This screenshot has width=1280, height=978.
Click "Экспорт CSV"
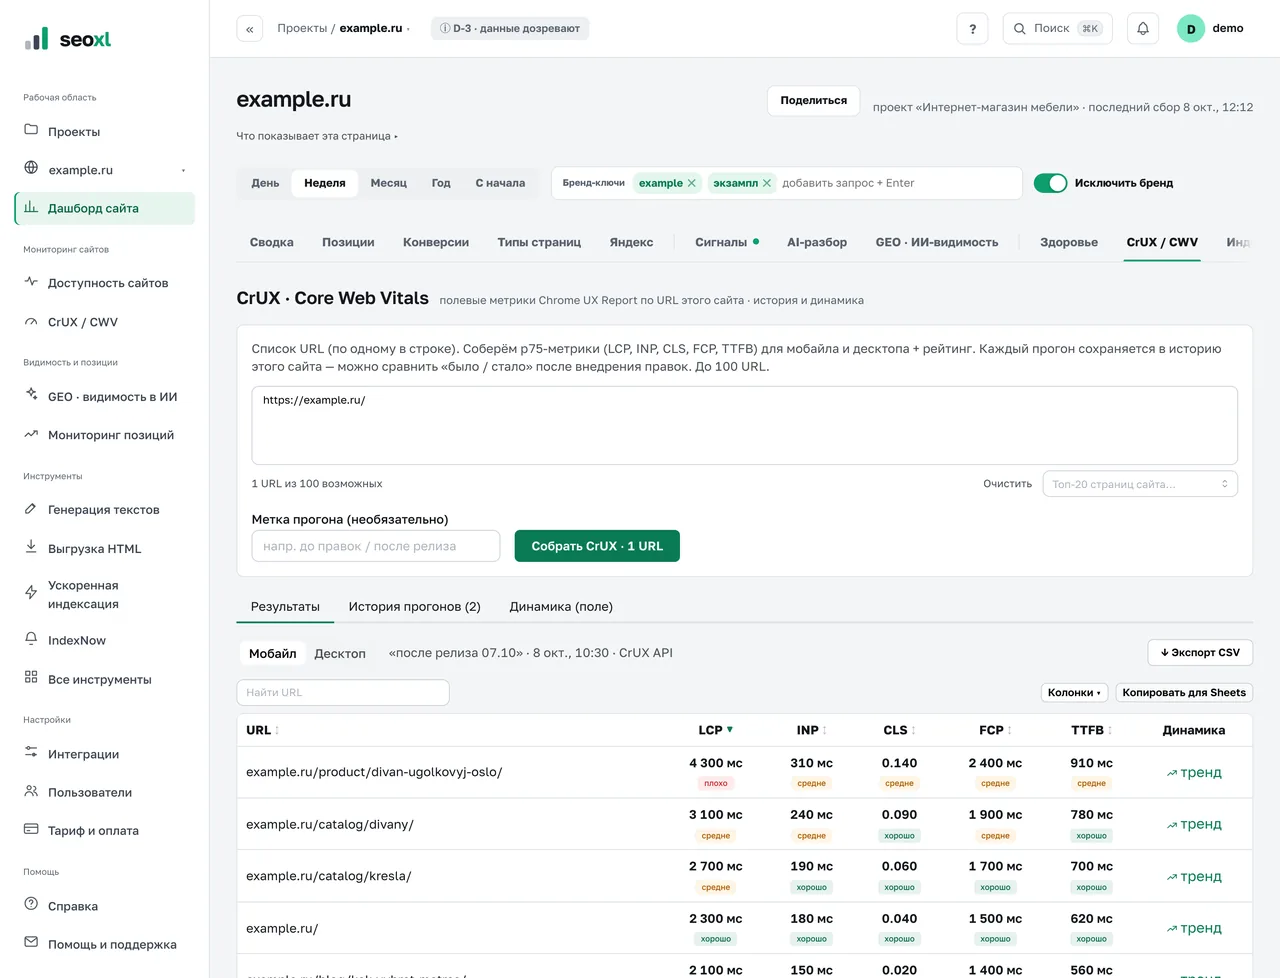click(x=1200, y=653)
